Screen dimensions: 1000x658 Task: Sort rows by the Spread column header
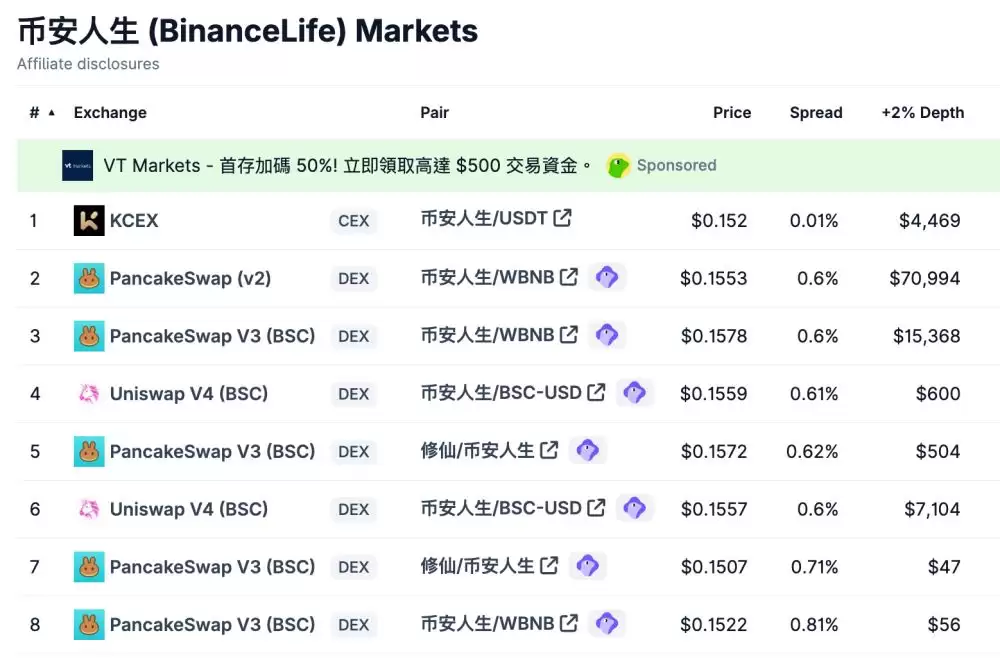pos(815,113)
